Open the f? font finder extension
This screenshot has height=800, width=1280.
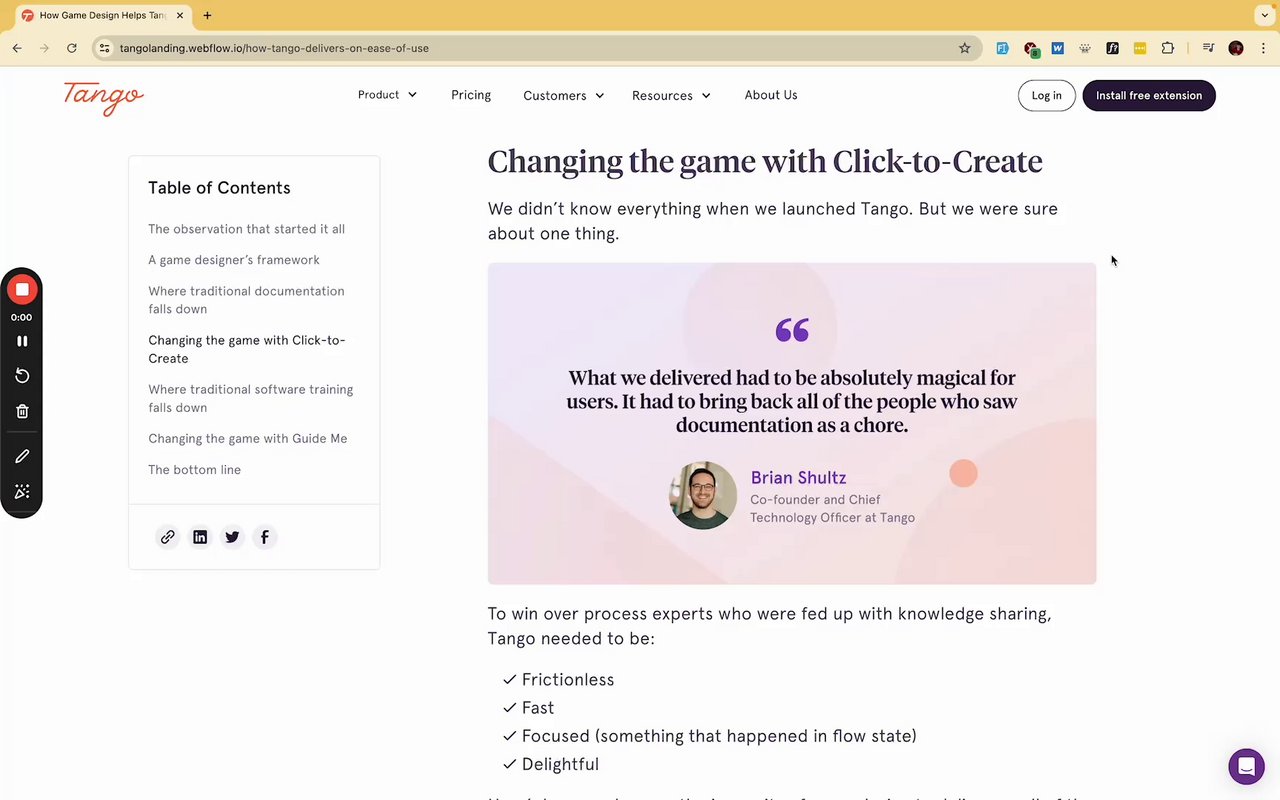point(1112,48)
